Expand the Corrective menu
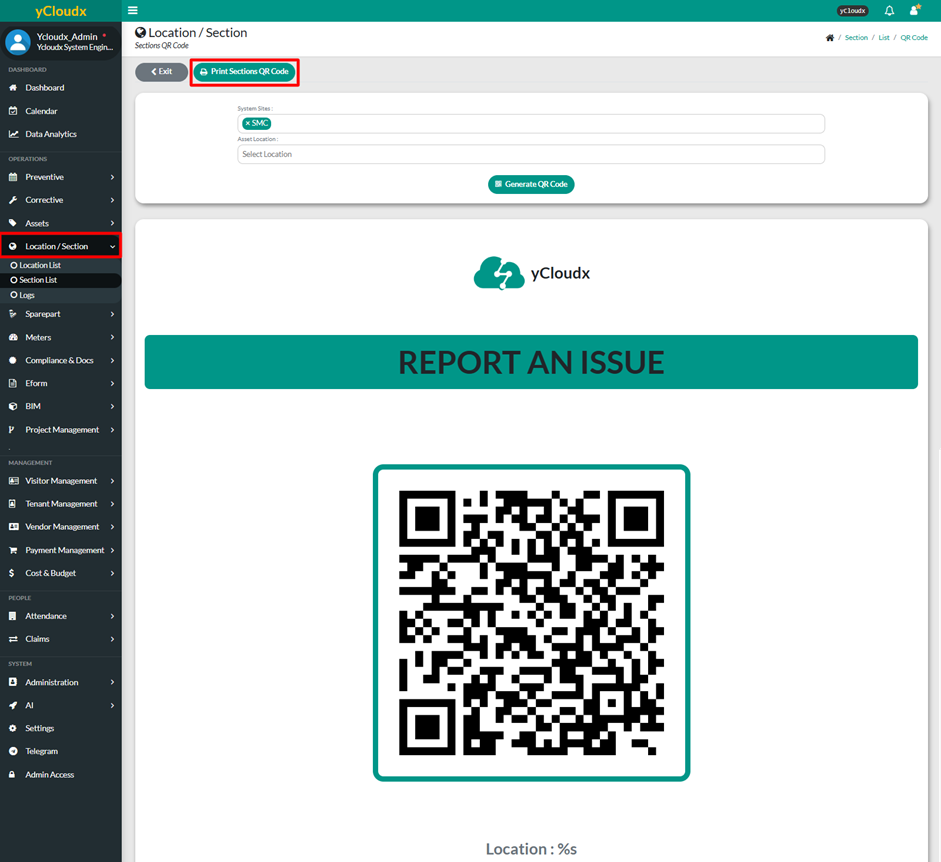 61,200
